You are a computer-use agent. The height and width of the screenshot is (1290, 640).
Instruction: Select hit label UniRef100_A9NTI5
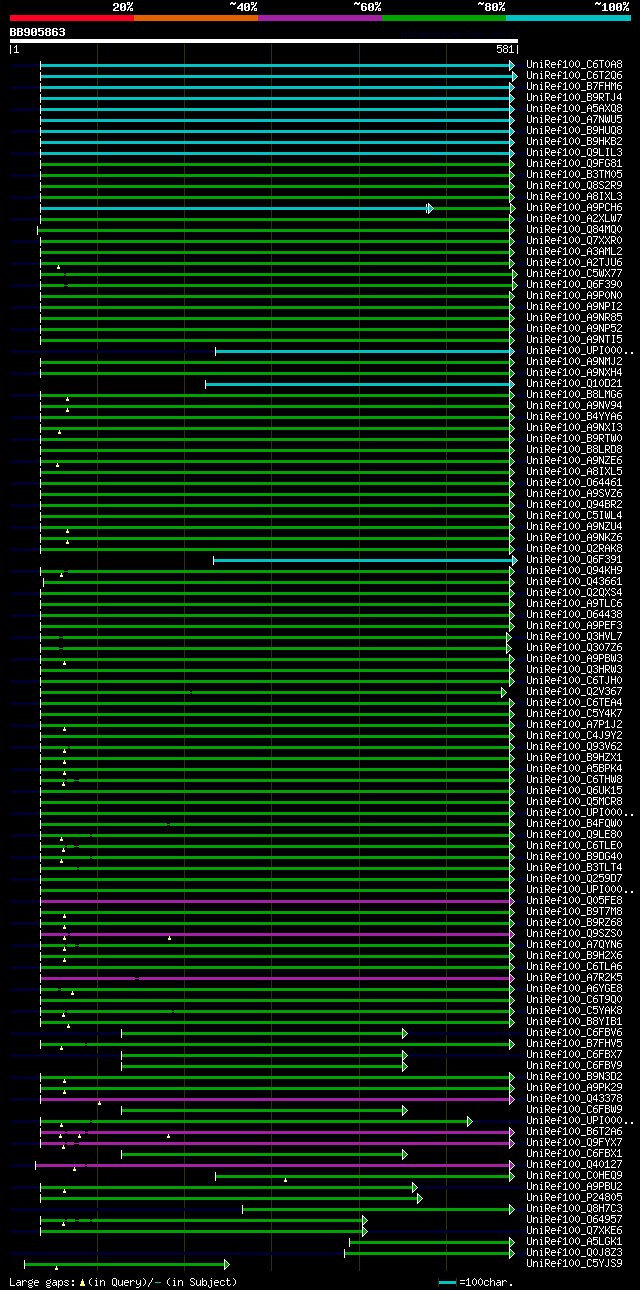[574, 339]
